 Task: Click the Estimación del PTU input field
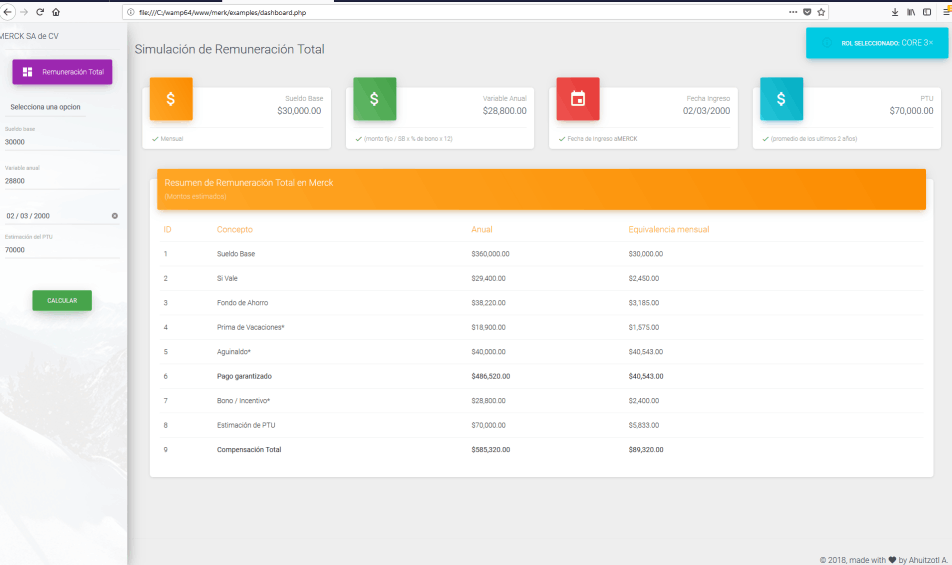[x=60, y=250]
